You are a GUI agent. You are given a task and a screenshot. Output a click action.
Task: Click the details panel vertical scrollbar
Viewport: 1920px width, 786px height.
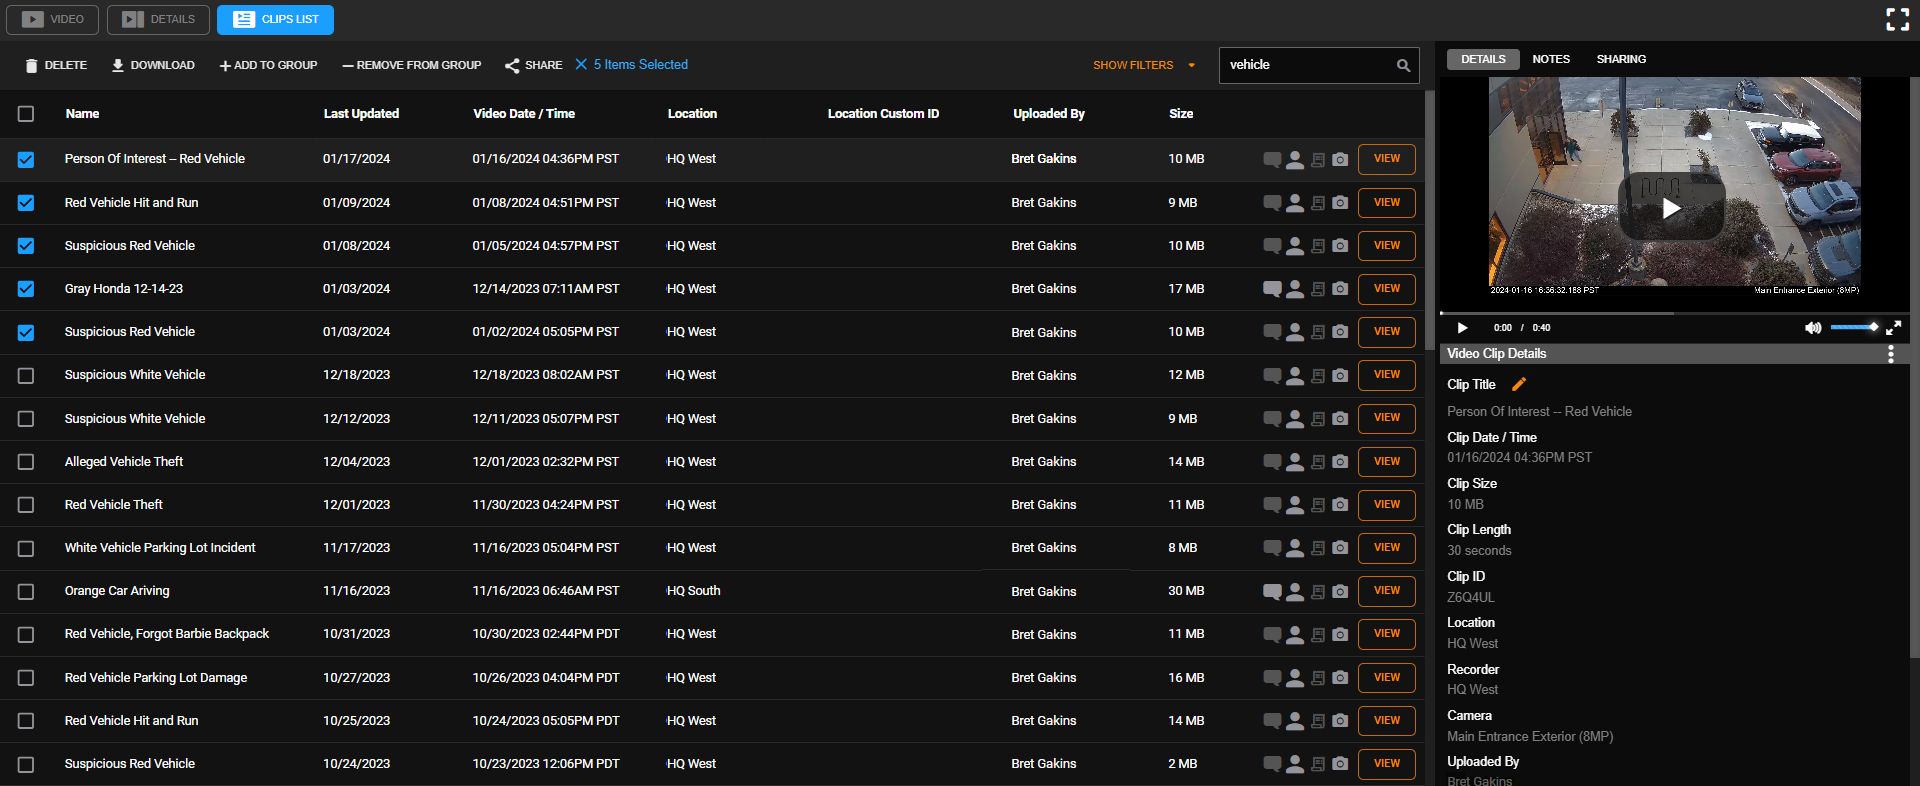(x=1914, y=370)
